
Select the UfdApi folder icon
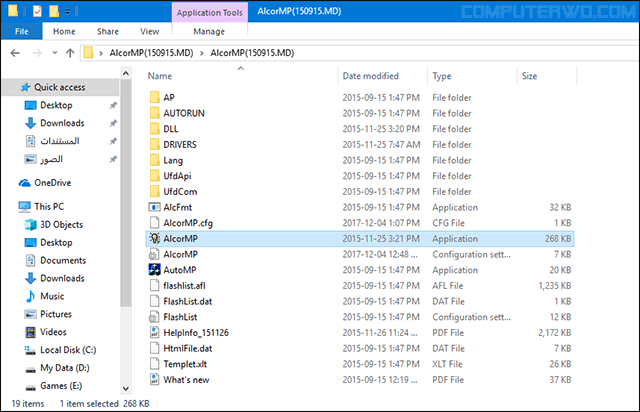pyautogui.click(x=154, y=176)
